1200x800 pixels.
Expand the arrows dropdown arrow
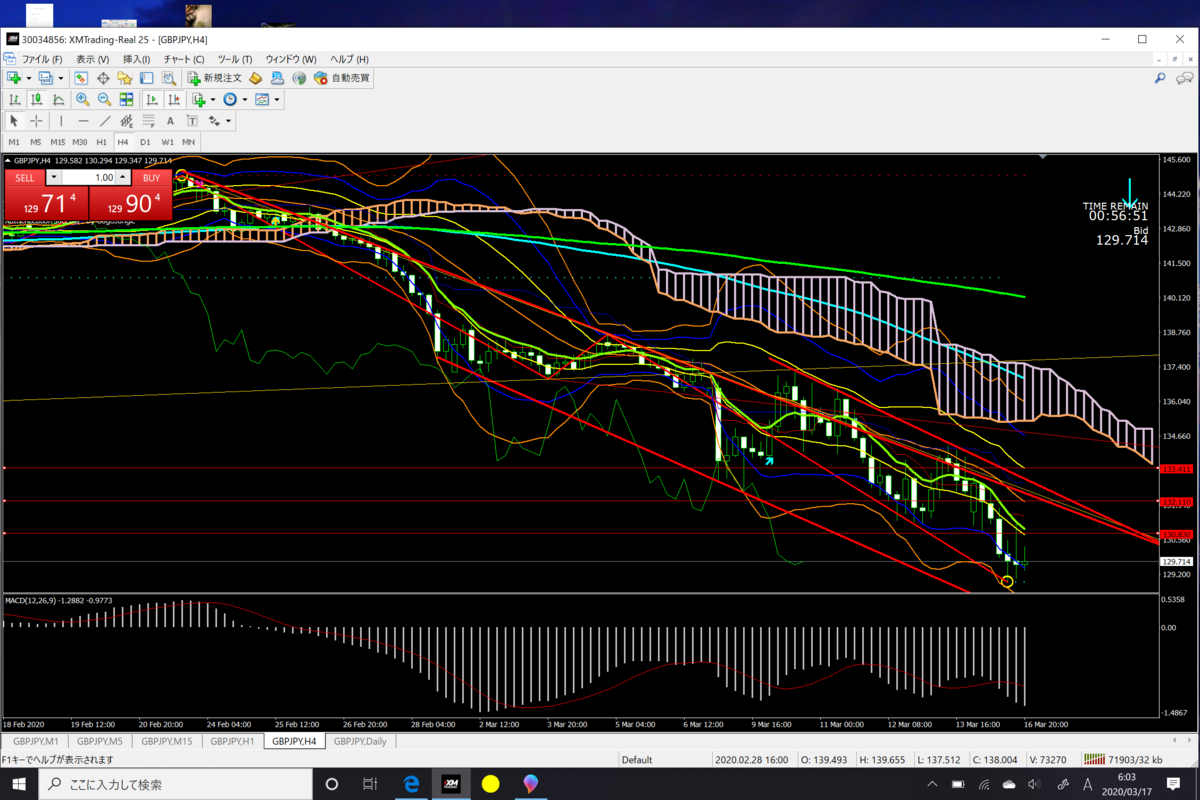click(229, 121)
